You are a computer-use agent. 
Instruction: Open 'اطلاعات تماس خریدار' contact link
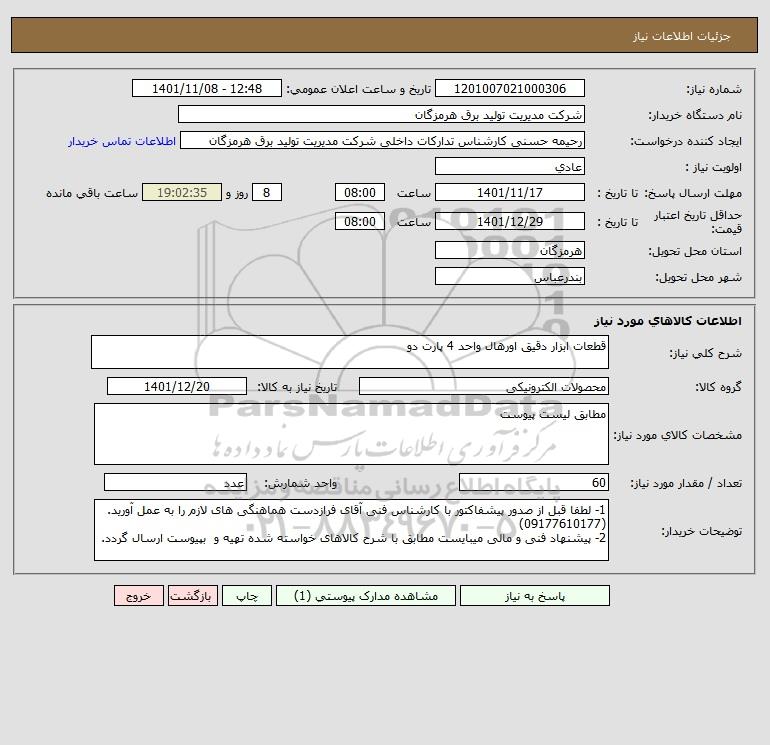[122, 141]
